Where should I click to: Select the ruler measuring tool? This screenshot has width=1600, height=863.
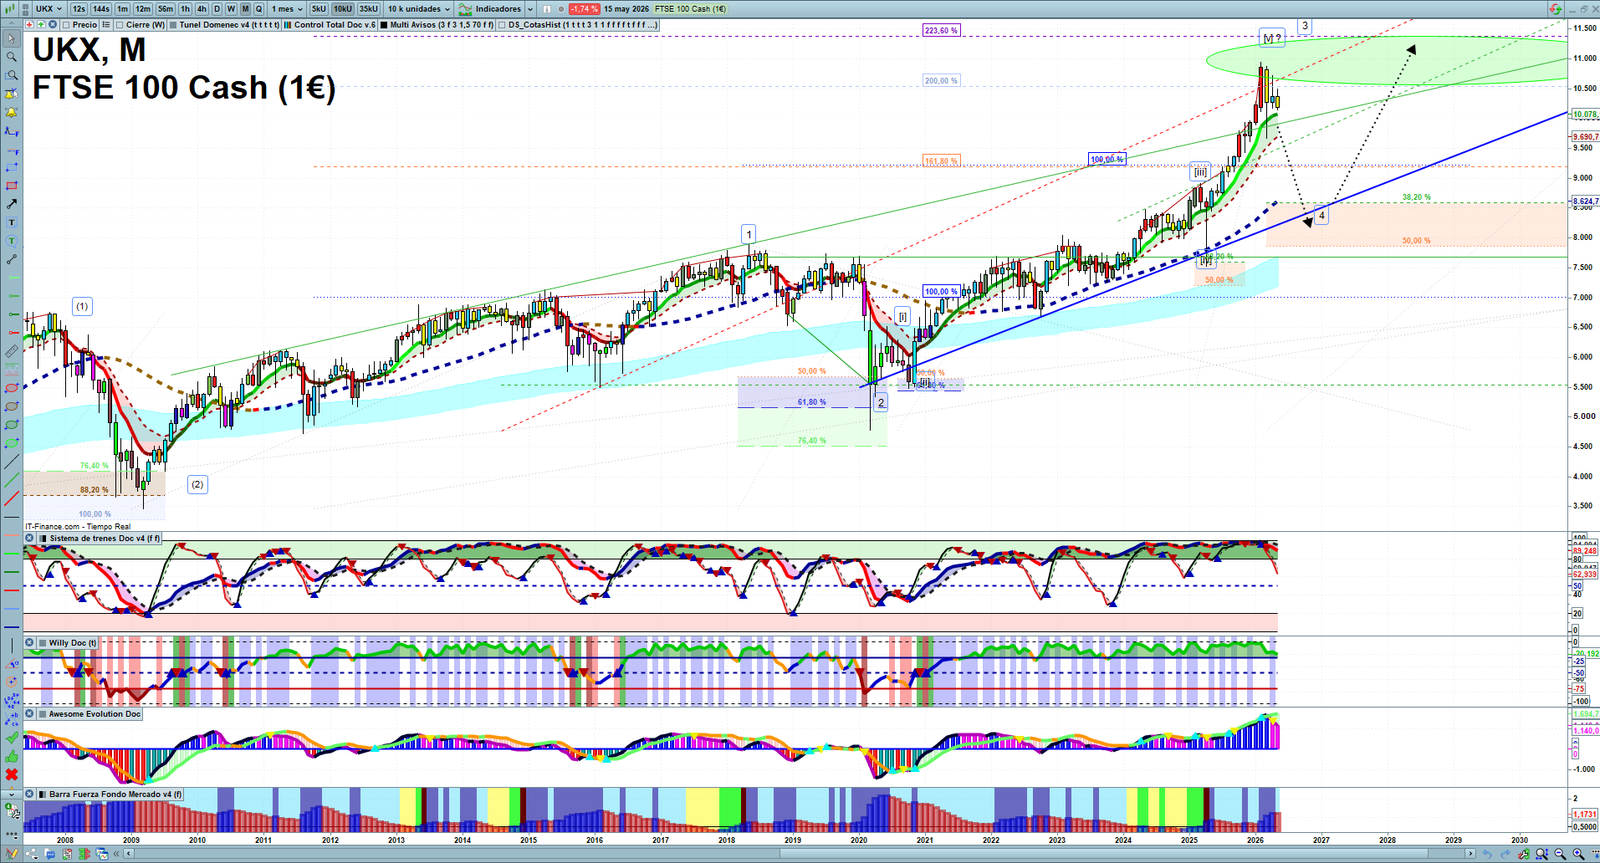11,351
